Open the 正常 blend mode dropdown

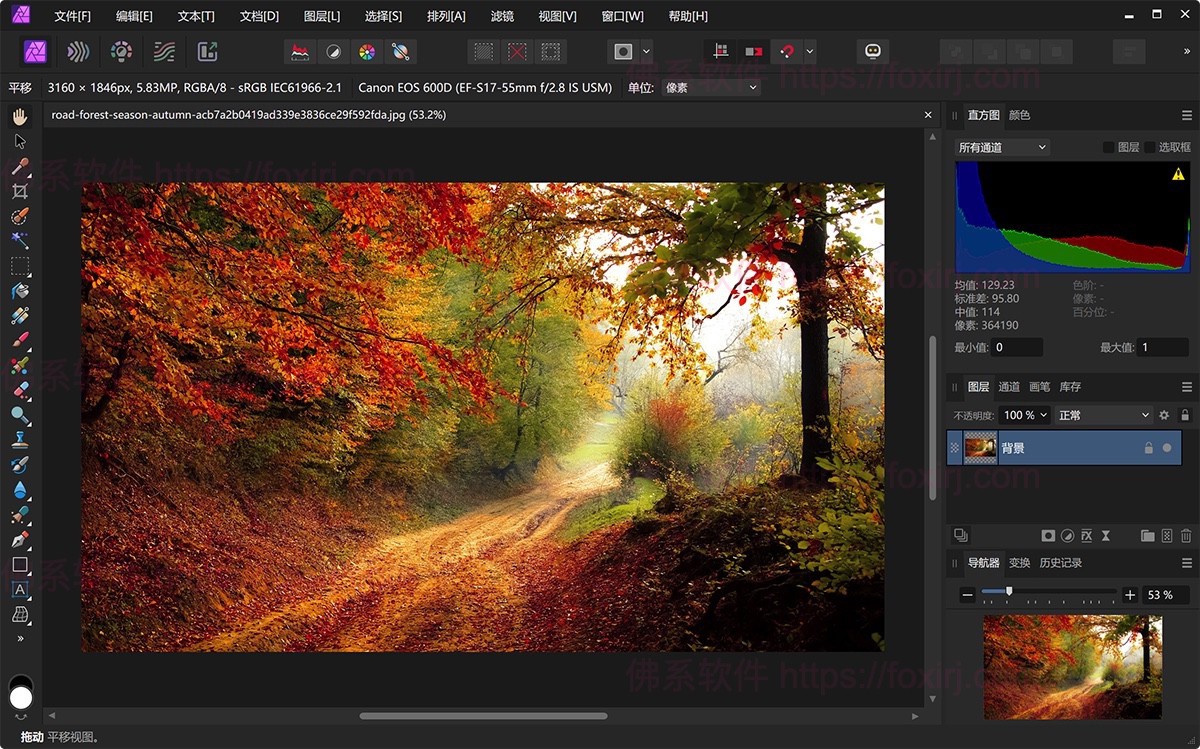(x=1103, y=414)
